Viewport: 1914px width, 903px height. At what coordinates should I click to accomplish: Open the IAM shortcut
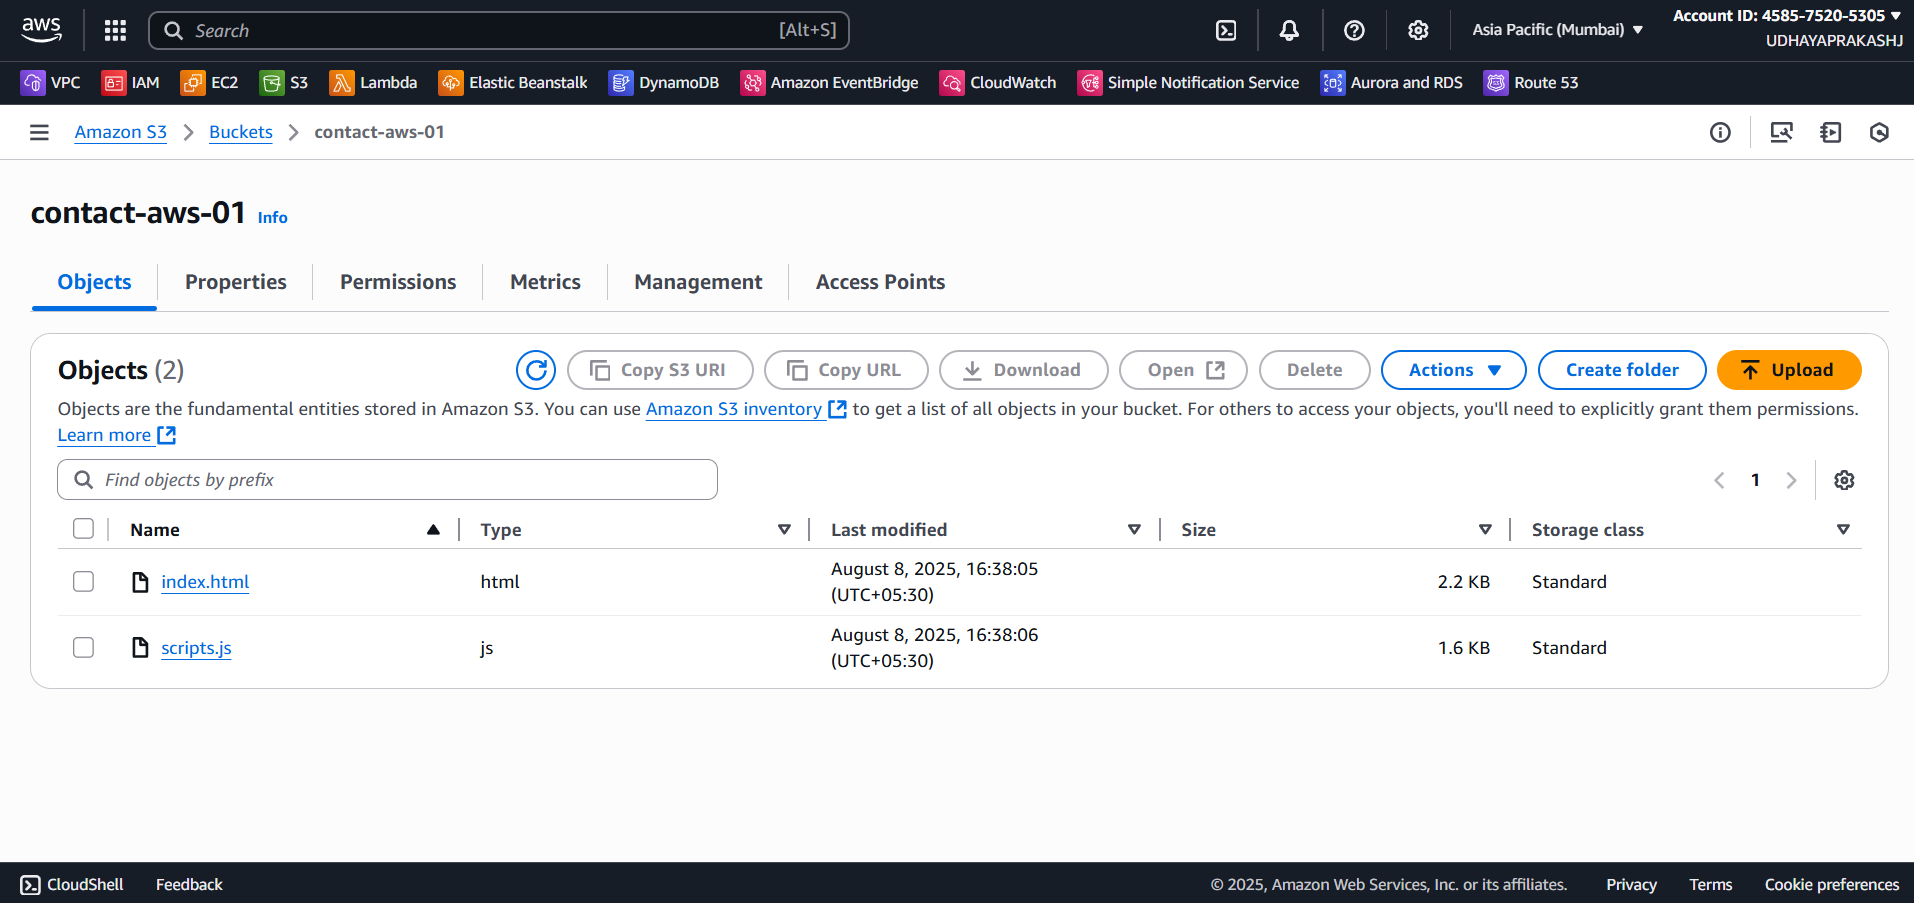[x=131, y=83]
